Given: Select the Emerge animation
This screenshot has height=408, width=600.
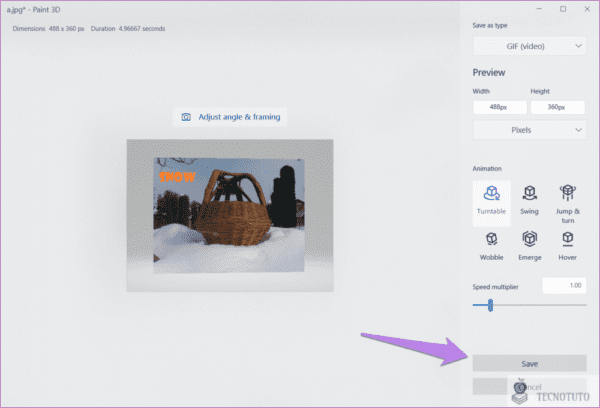Looking at the screenshot, I should (x=530, y=246).
